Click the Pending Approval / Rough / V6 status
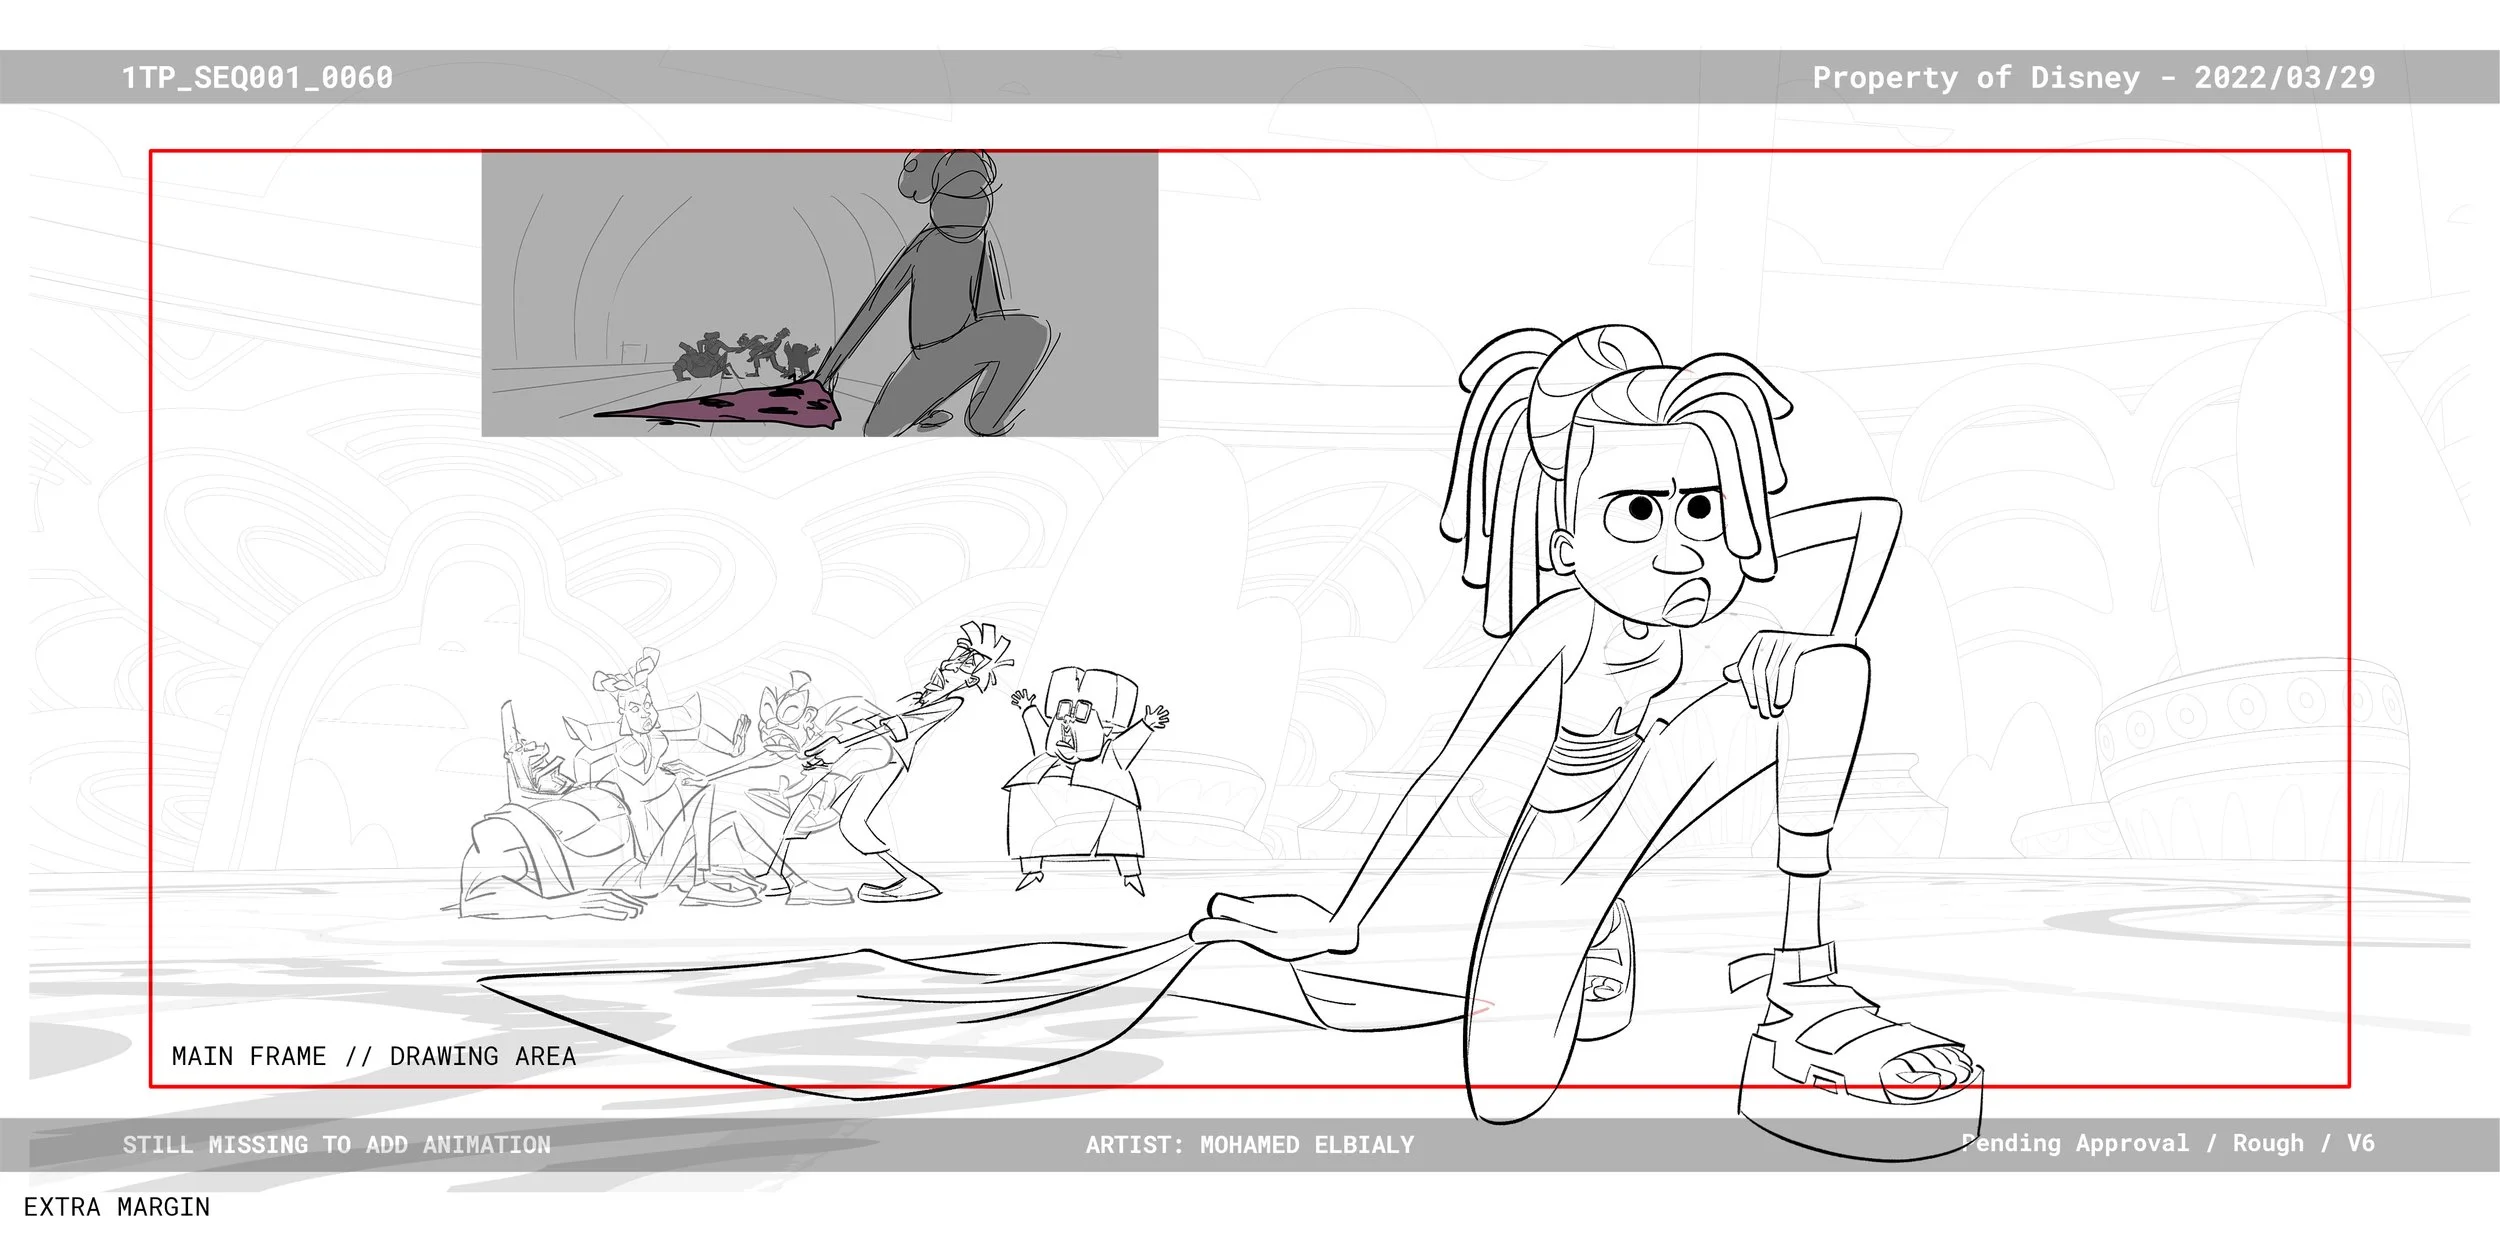Image resolution: width=2500 pixels, height=1237 pixels. (2167, 1143)
